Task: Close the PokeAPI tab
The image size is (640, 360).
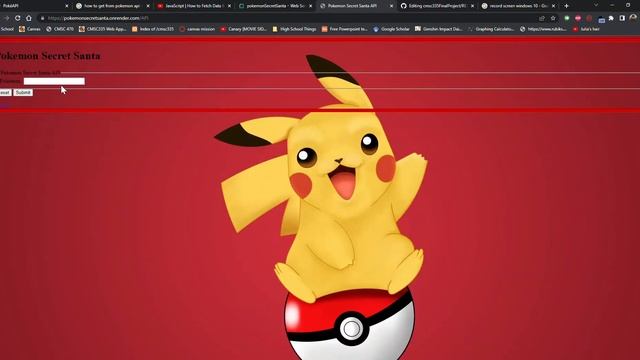Action: 67,6
